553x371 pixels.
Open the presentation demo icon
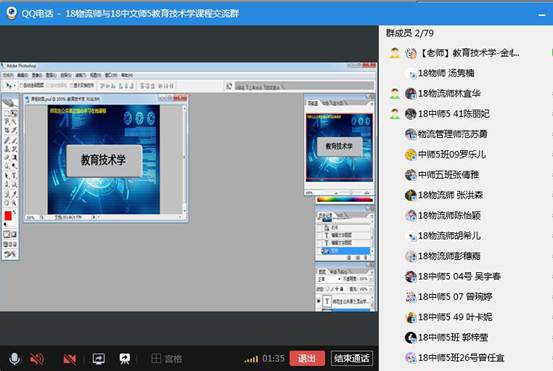[x=124, y=359]
